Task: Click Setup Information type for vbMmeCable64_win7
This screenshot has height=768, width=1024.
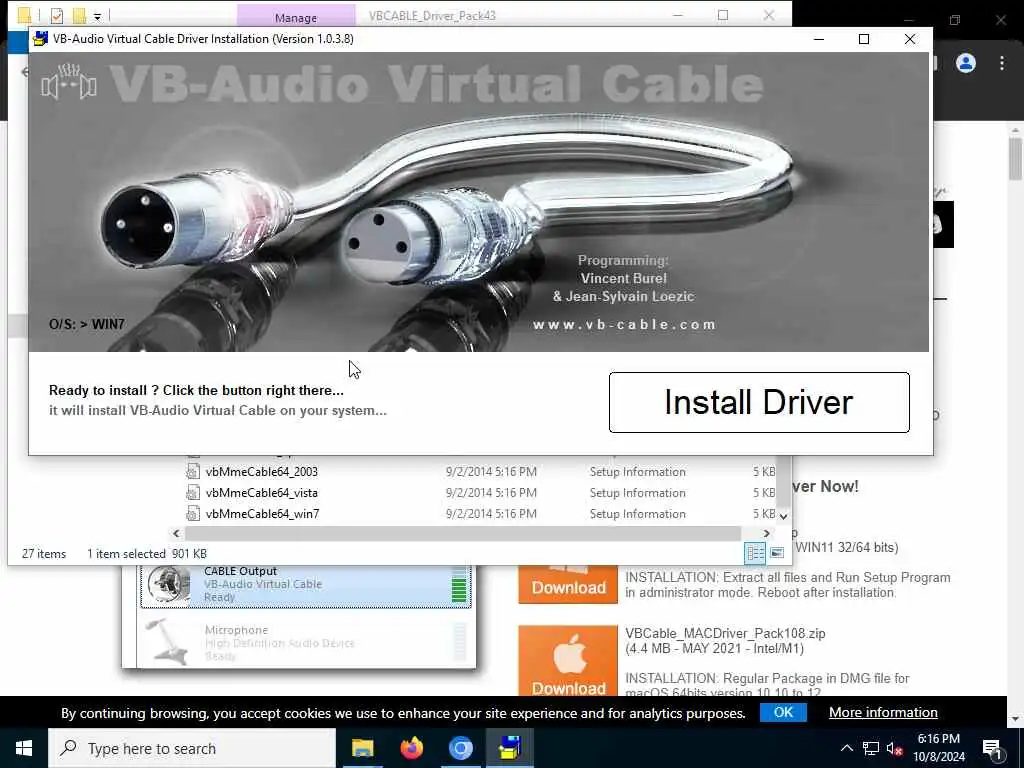Action: [x=637, y=514]
